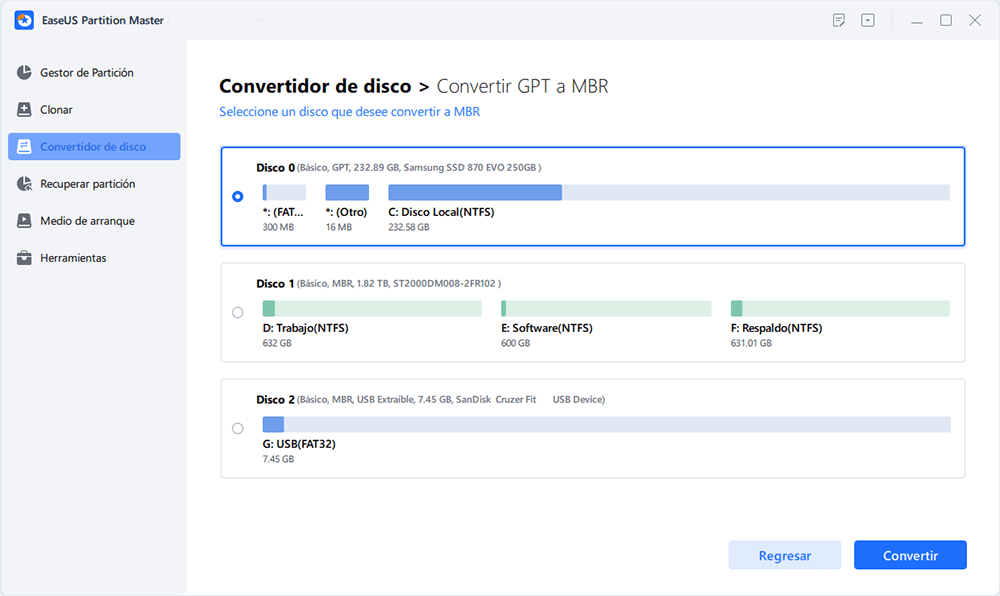Click the 631.01 GB size text

point(751,344)
